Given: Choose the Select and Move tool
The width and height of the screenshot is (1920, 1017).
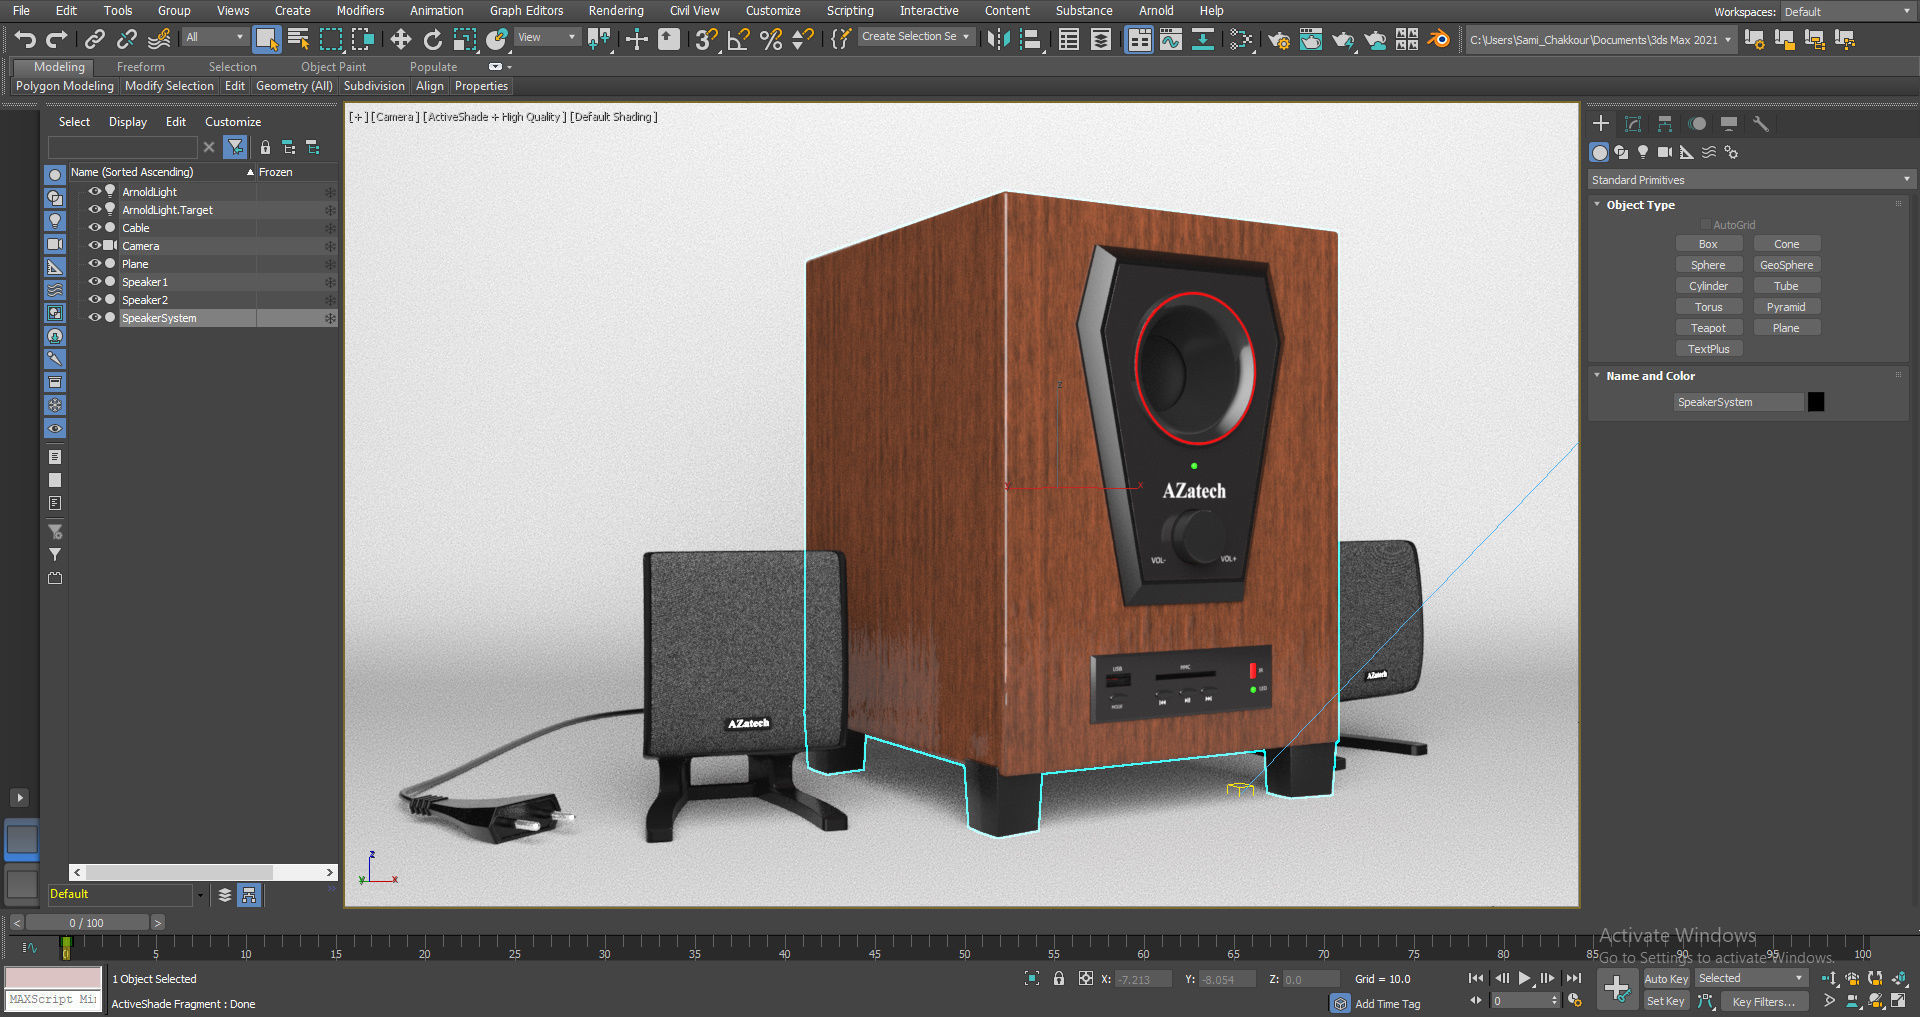Looking at the screenshot, I should pos(401,39).
